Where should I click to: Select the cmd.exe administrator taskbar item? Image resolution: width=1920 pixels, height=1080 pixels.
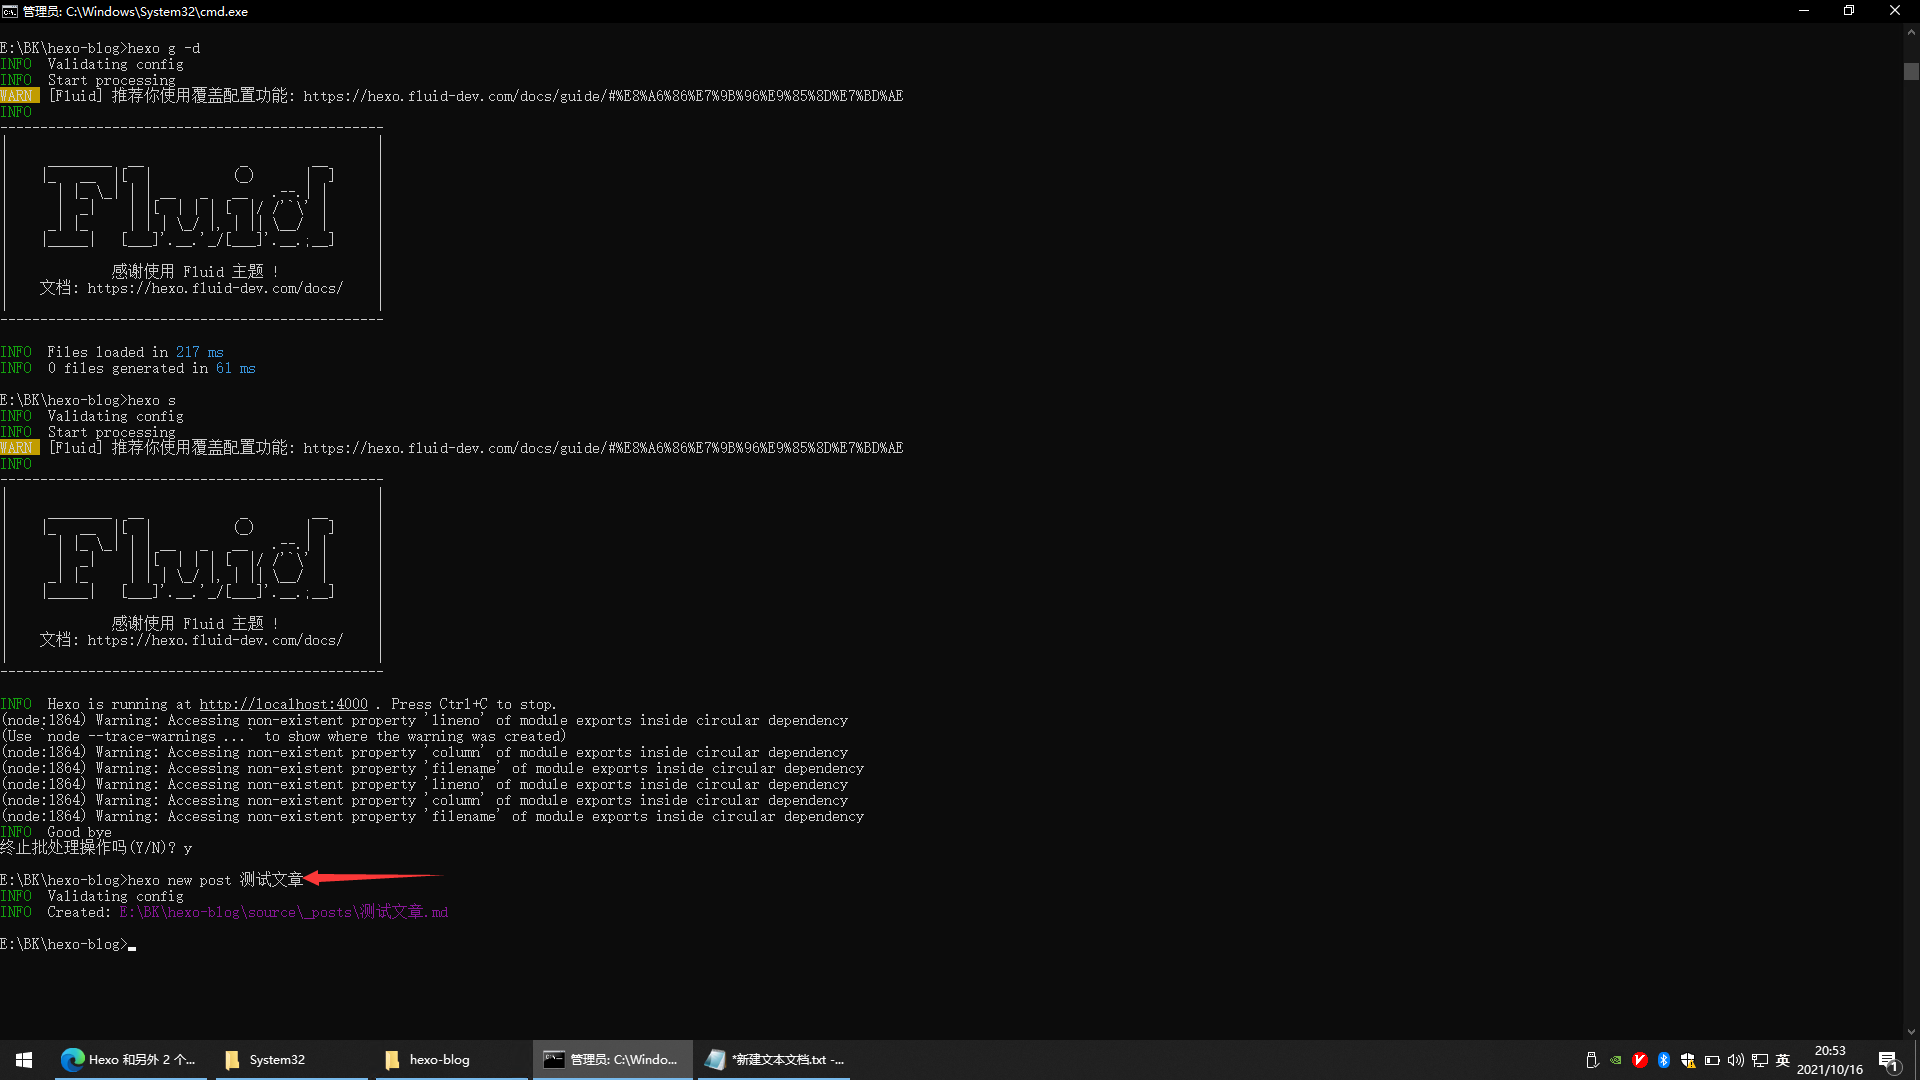(x=612, y=1059)
